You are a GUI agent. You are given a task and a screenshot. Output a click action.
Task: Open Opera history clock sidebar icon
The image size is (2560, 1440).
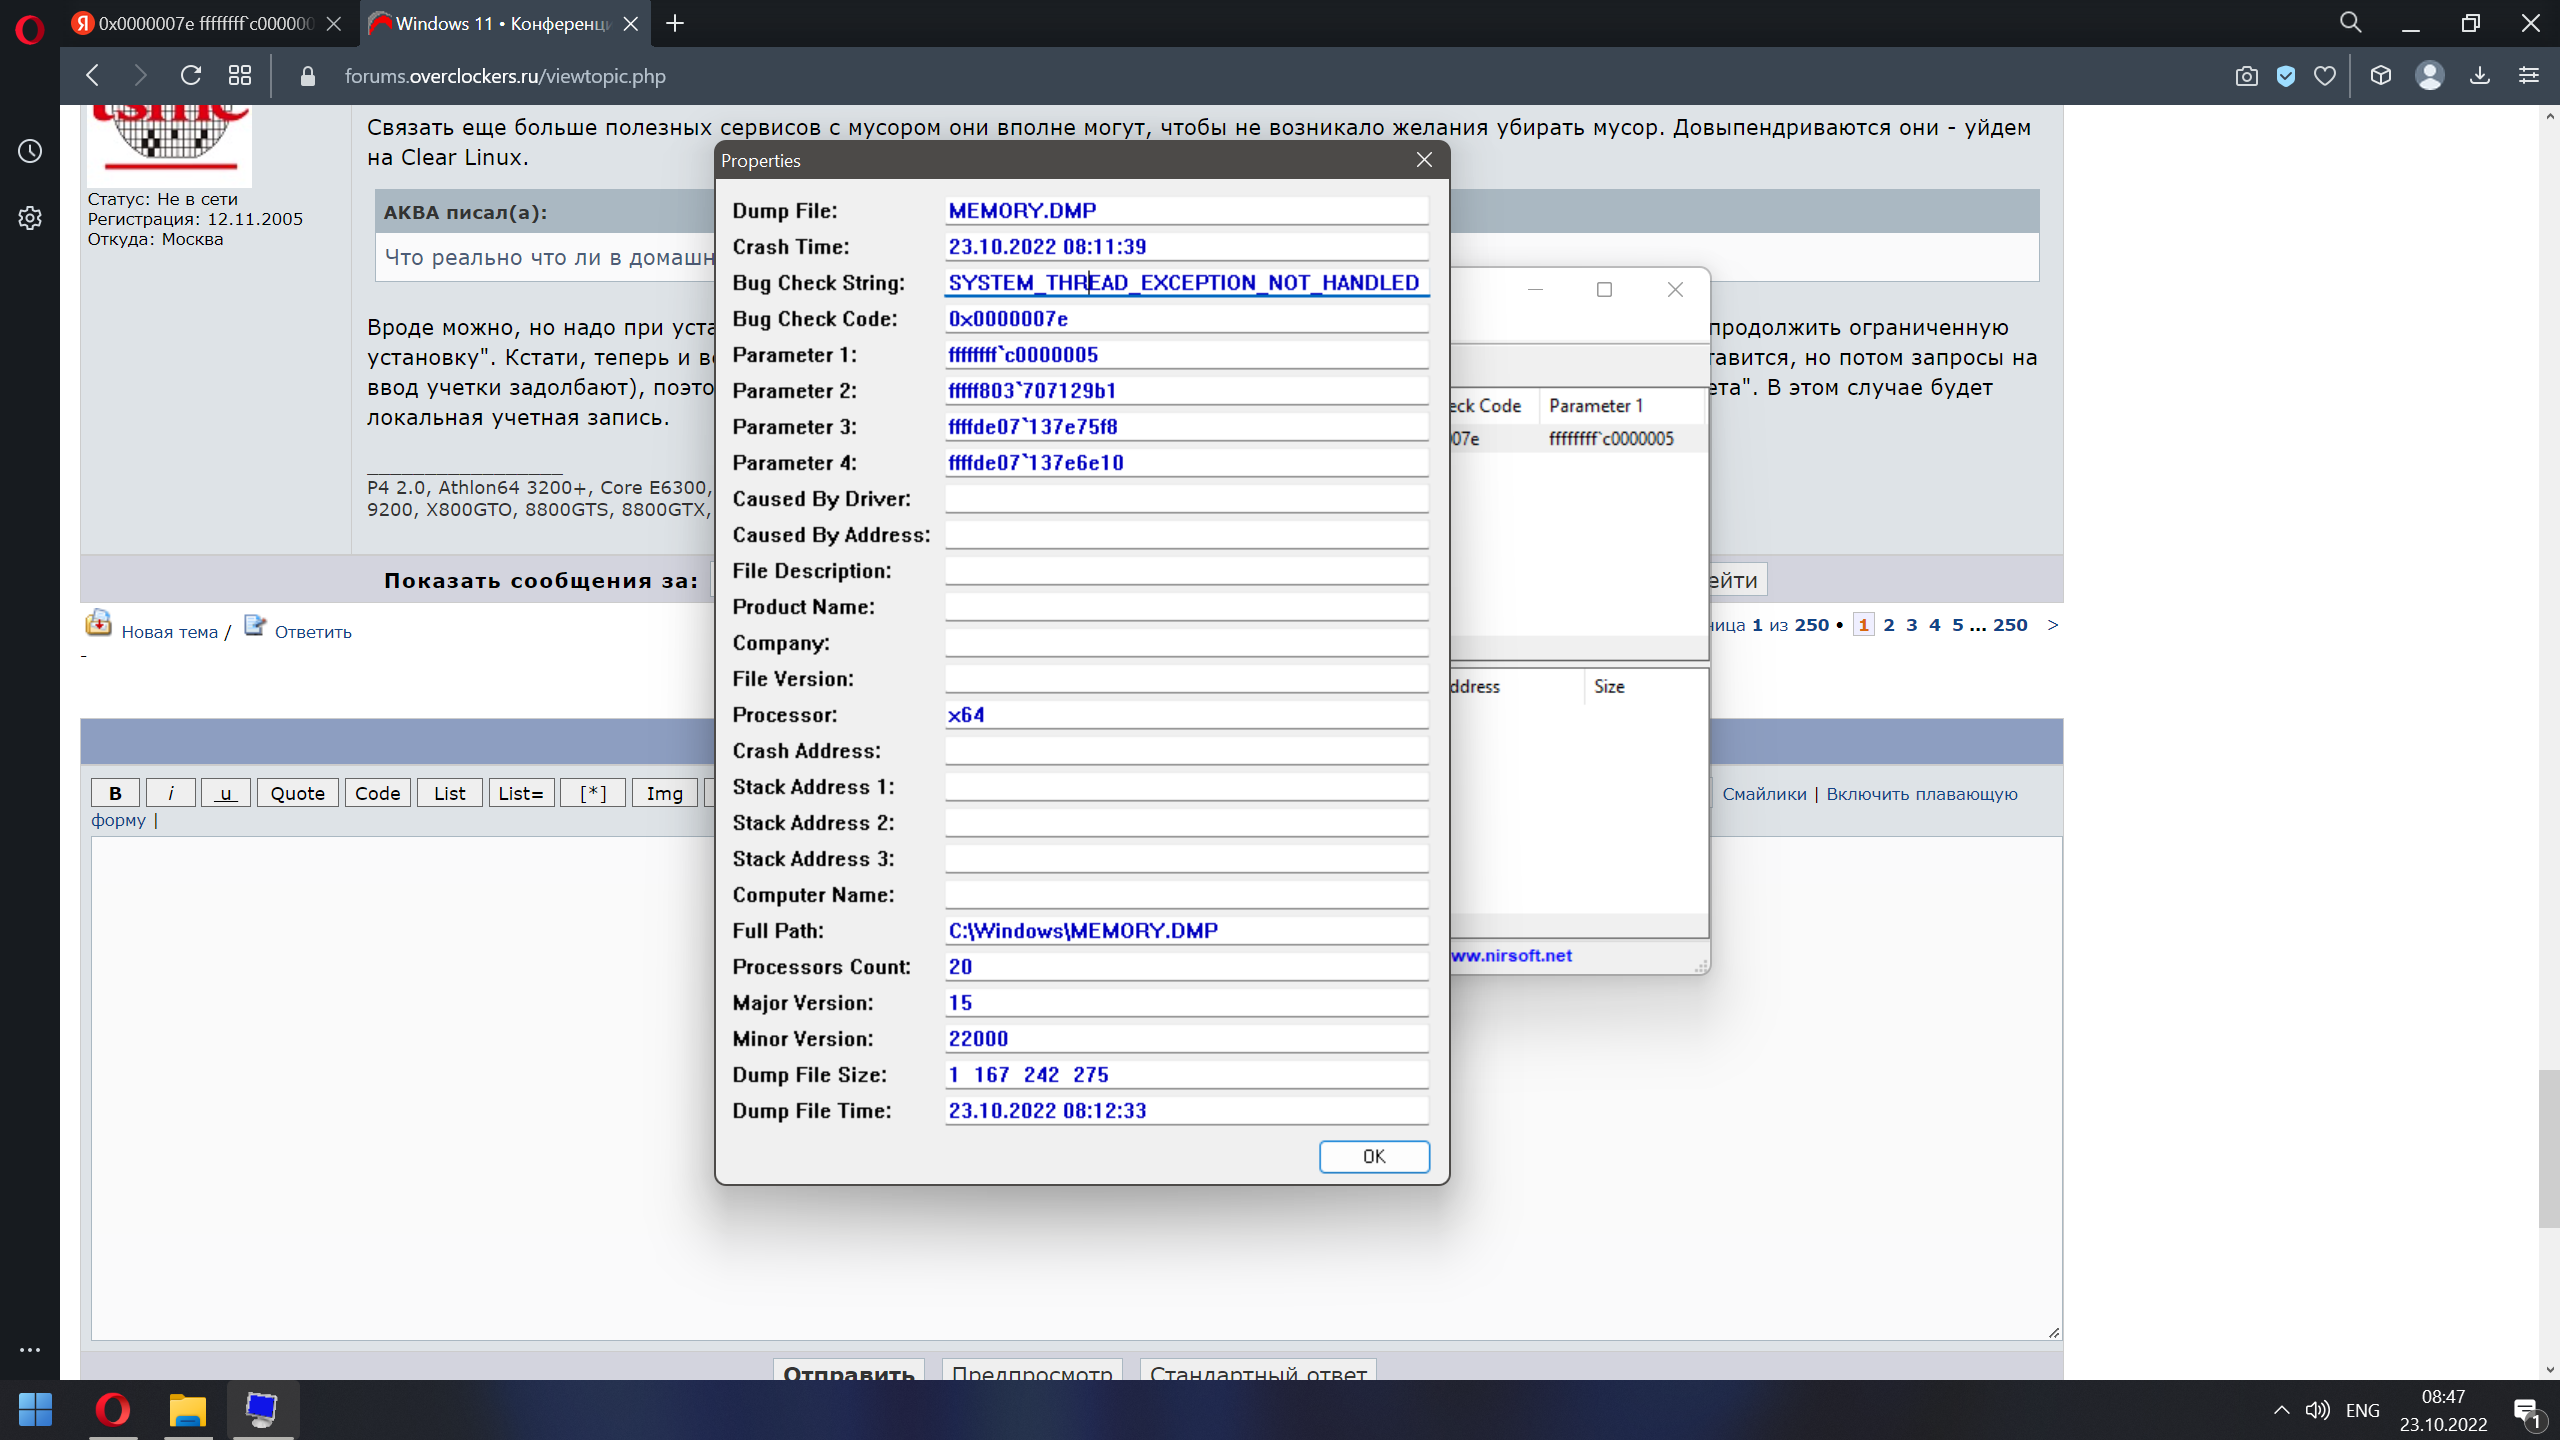(x=30, y=151)
